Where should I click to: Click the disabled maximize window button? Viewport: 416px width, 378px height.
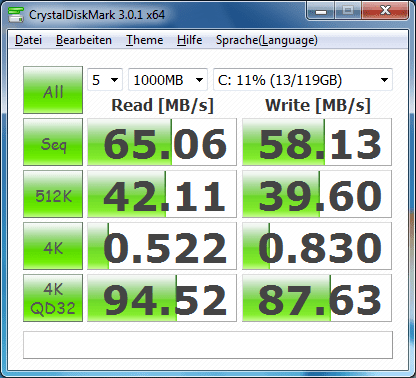point(348,11)
